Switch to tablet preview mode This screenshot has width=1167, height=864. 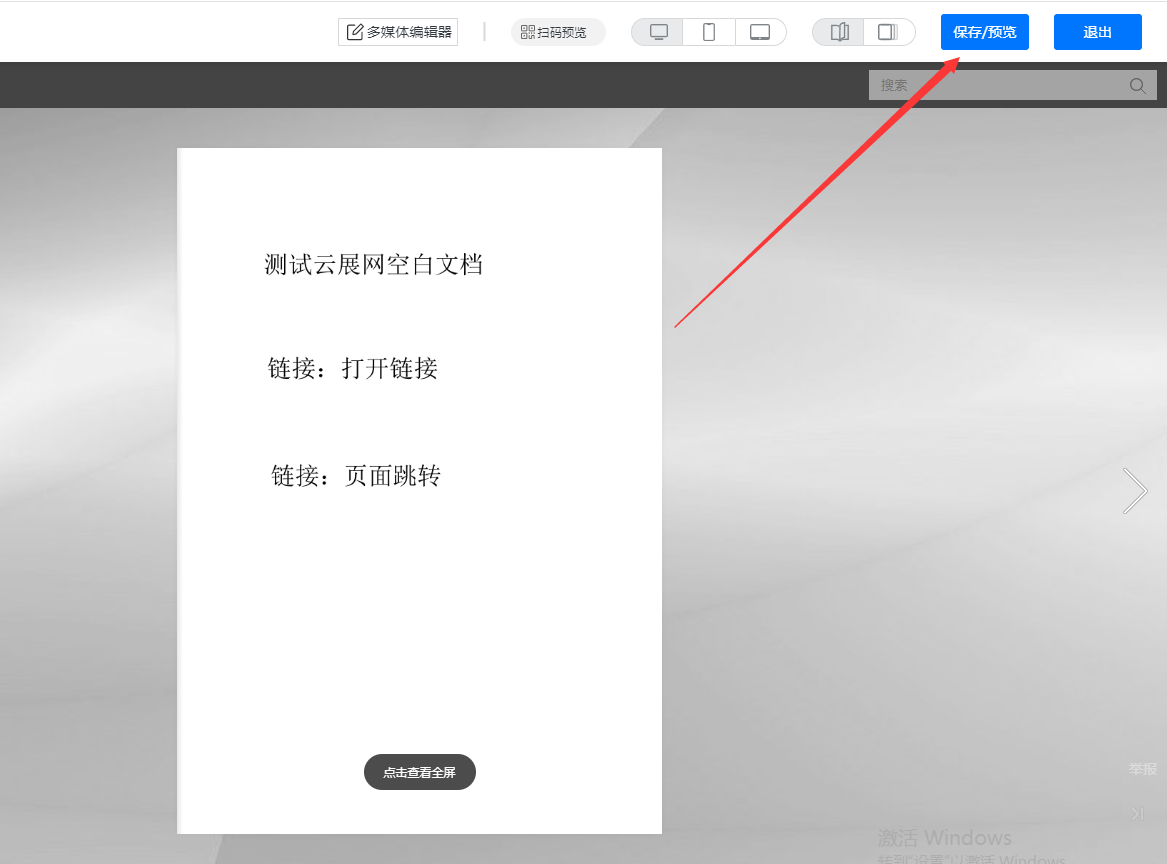(760, 32)
